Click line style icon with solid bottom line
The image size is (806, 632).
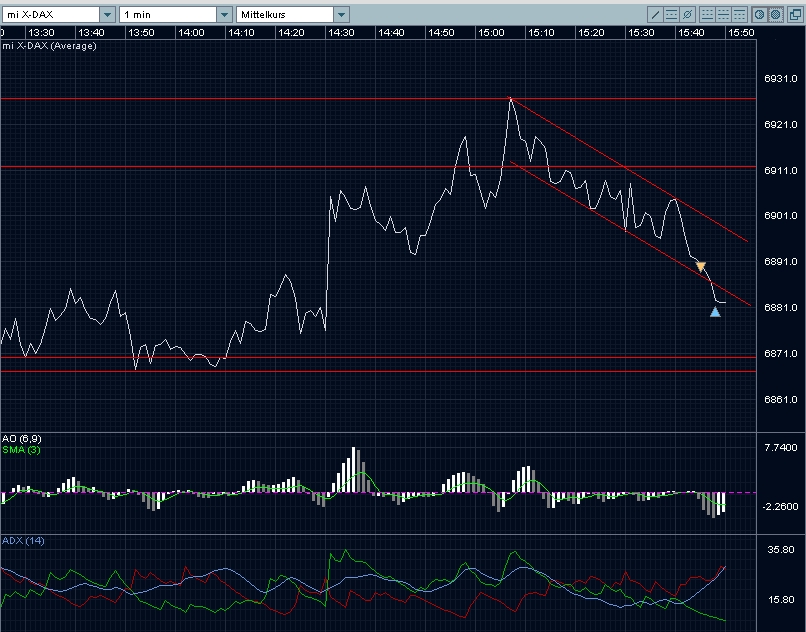[x=705, y=15]
